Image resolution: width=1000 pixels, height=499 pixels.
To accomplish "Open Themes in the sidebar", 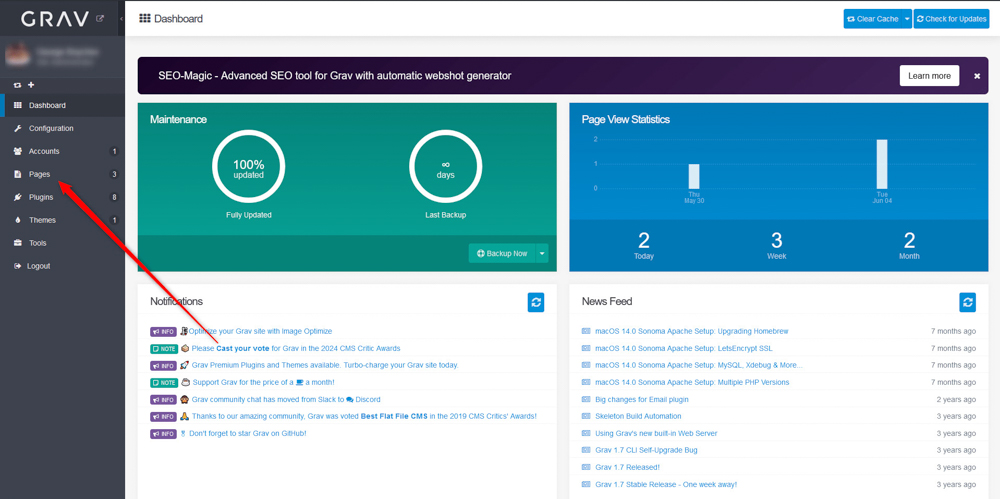I will pyautogui.click(x=62, y=220).
